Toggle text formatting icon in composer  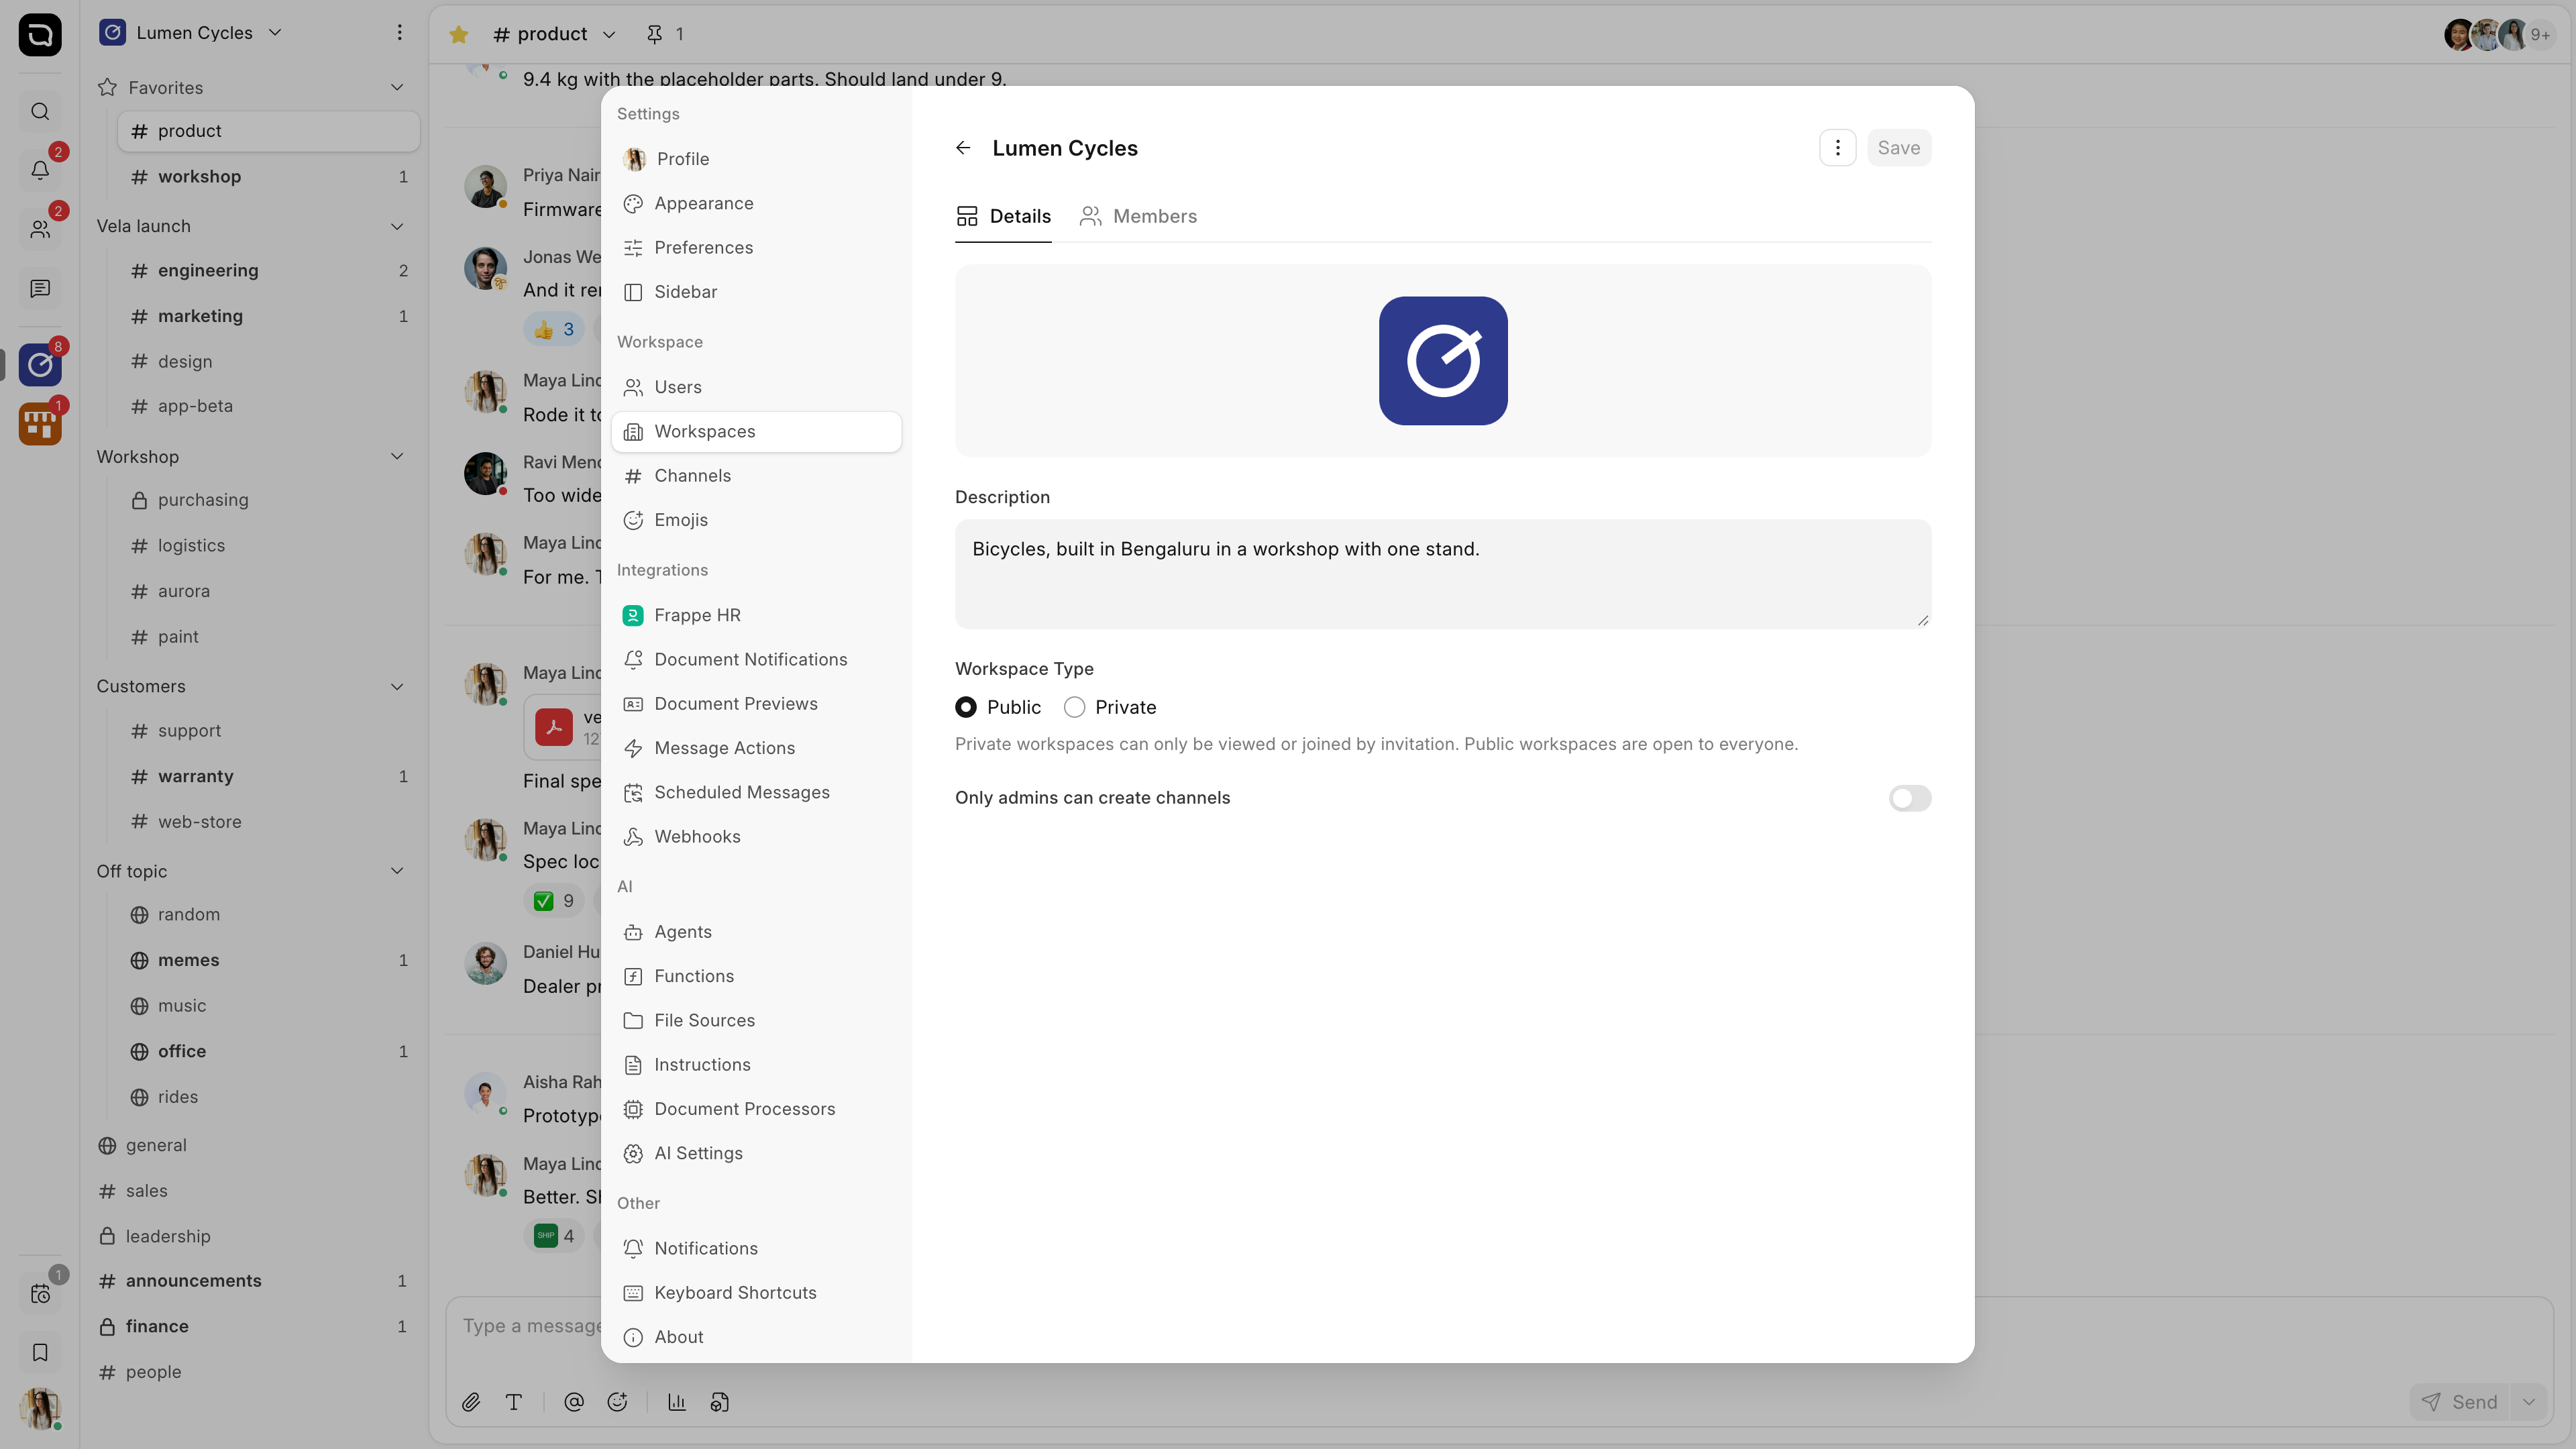click(514, 1402)
